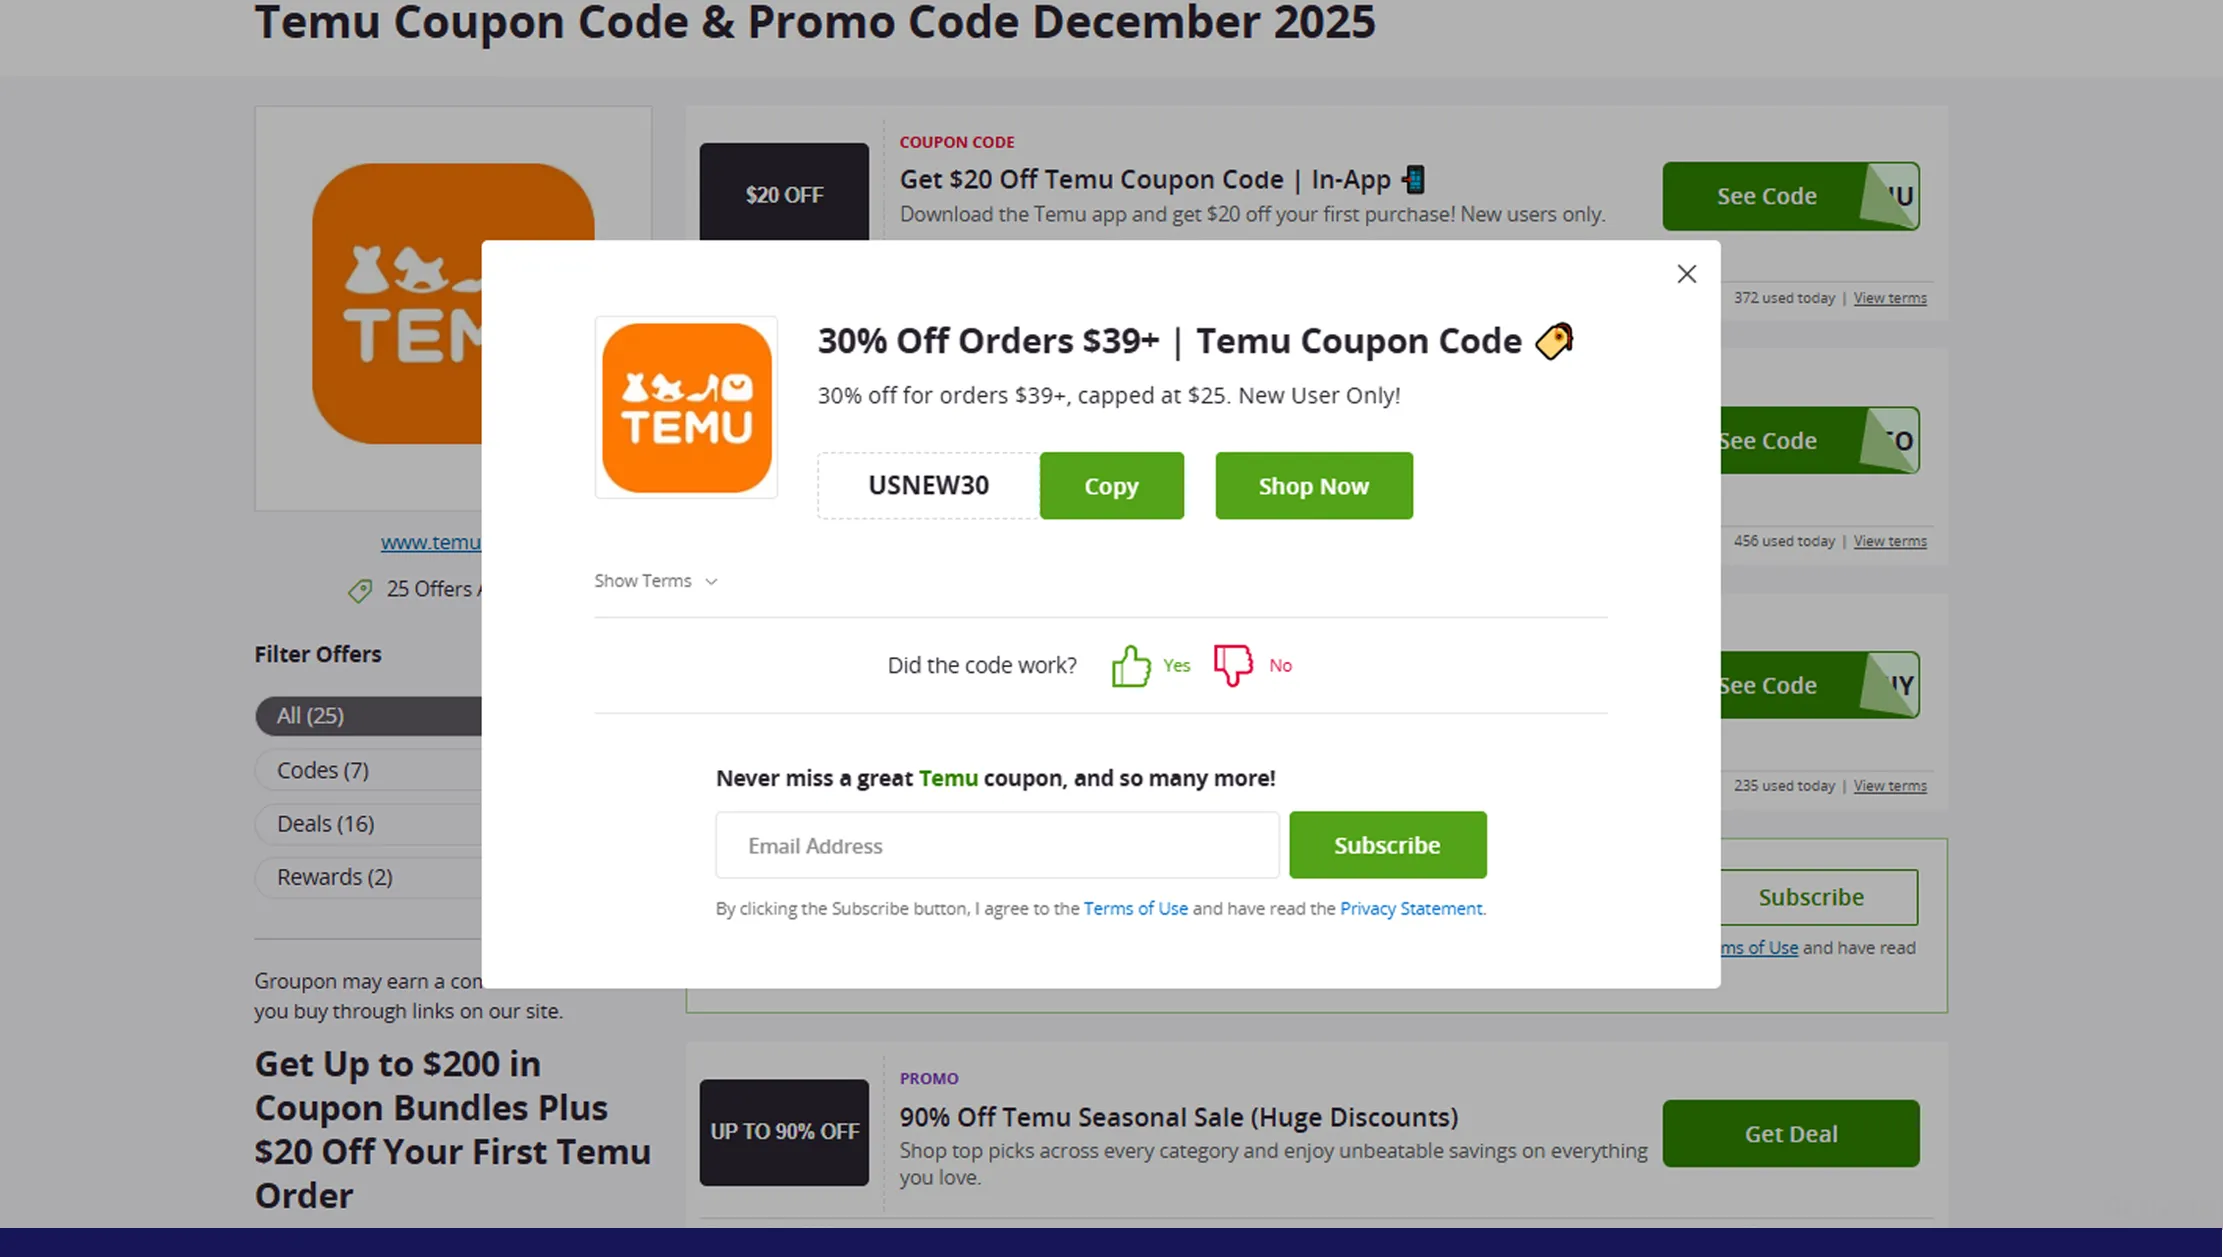Click the Temu logo in the modal
Viewport: 2223px width, 1257px height.
[686, 407]
